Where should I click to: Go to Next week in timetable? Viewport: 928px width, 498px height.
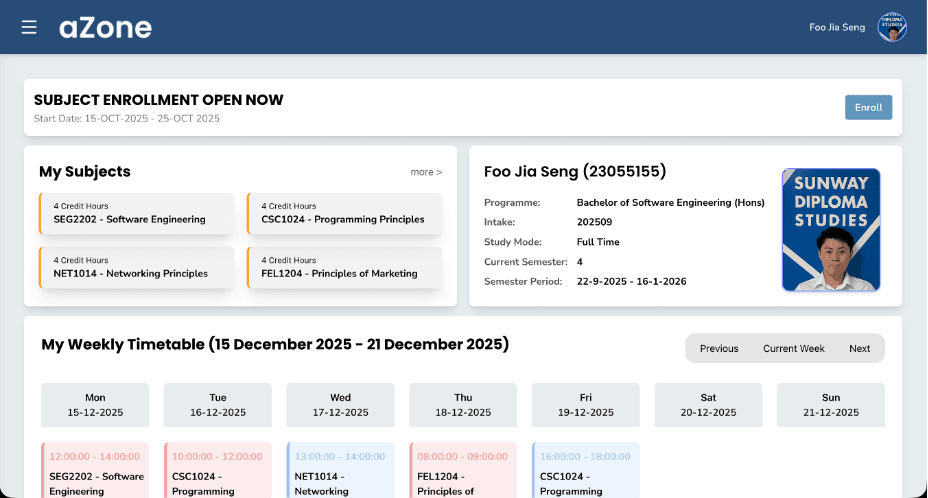(859, 348)
